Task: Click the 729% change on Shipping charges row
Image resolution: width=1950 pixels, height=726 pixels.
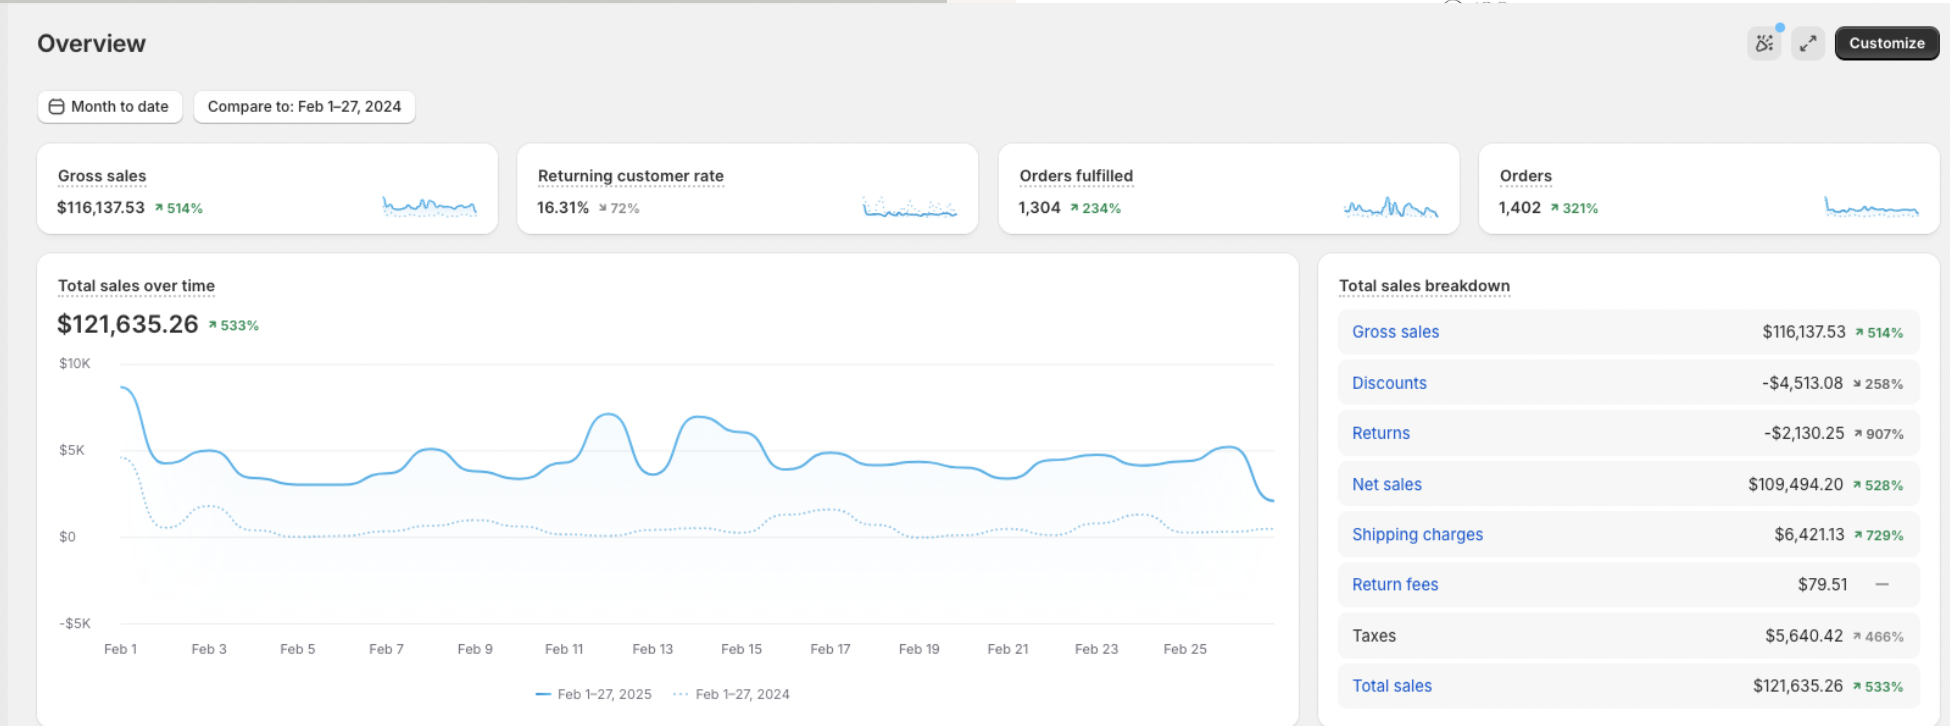Action: coord(1879,536)
